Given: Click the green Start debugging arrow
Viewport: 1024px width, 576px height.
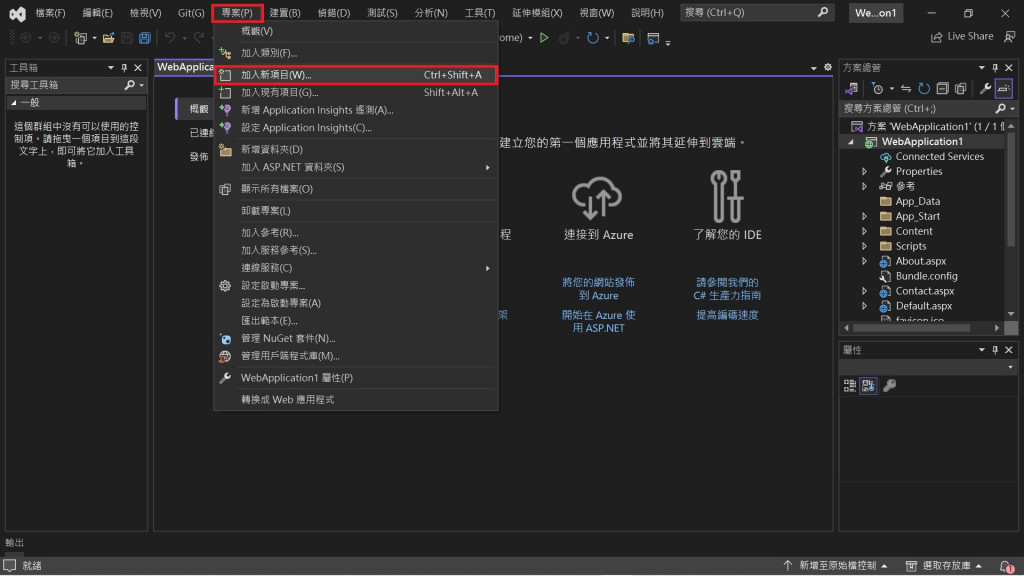Looking at the screenshot, I should pyautogui.click(x=544, y=38).
